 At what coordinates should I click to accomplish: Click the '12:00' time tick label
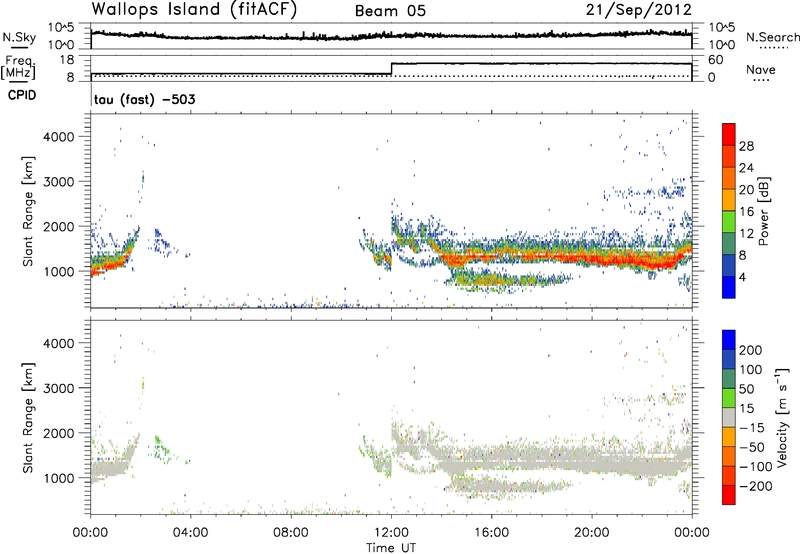[x=391, y=533]
